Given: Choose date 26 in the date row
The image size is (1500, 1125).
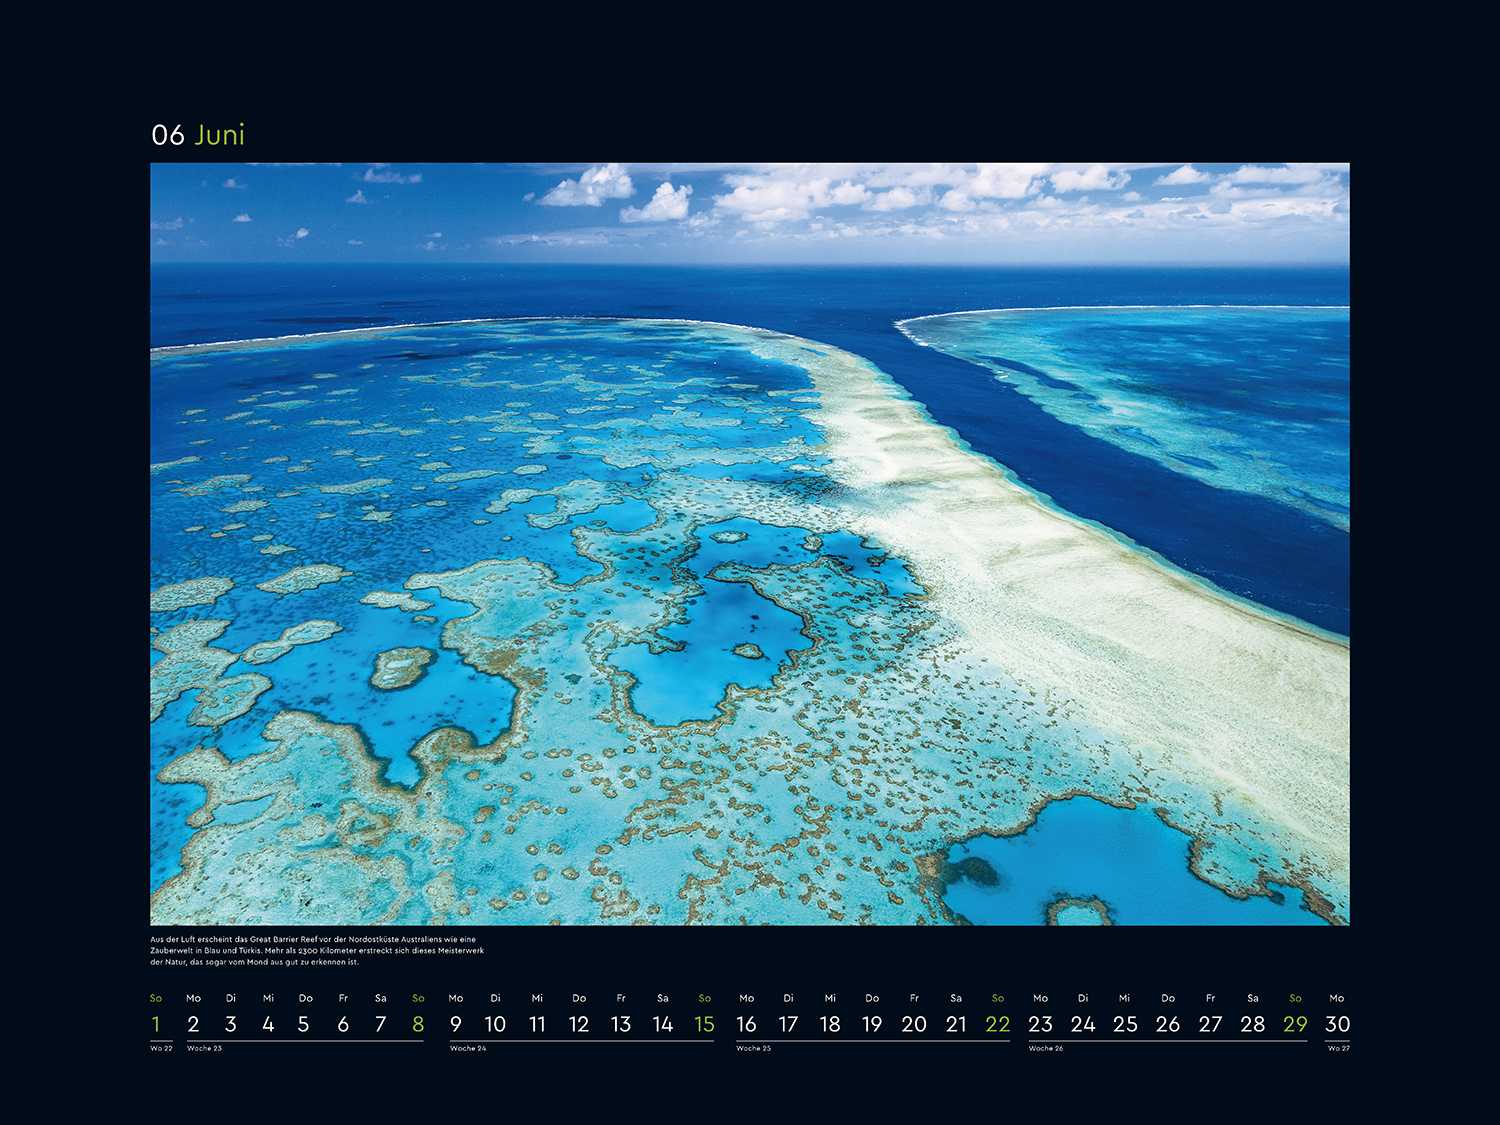Looking at the screenshot, I should 1167,1024.
